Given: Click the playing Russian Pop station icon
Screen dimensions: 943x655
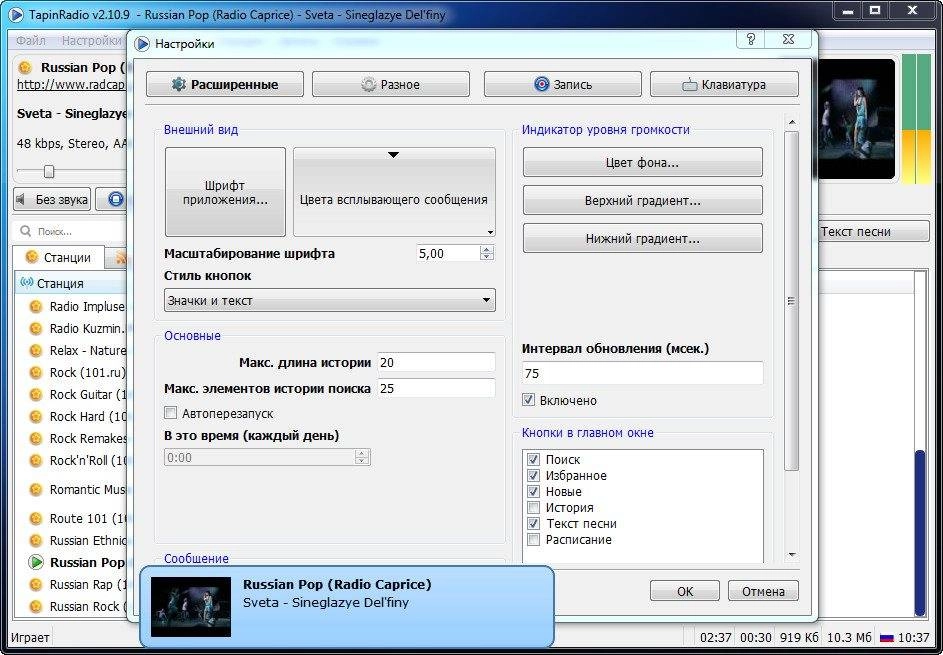Looking at the screenshot, I should [x=36, y=562].
